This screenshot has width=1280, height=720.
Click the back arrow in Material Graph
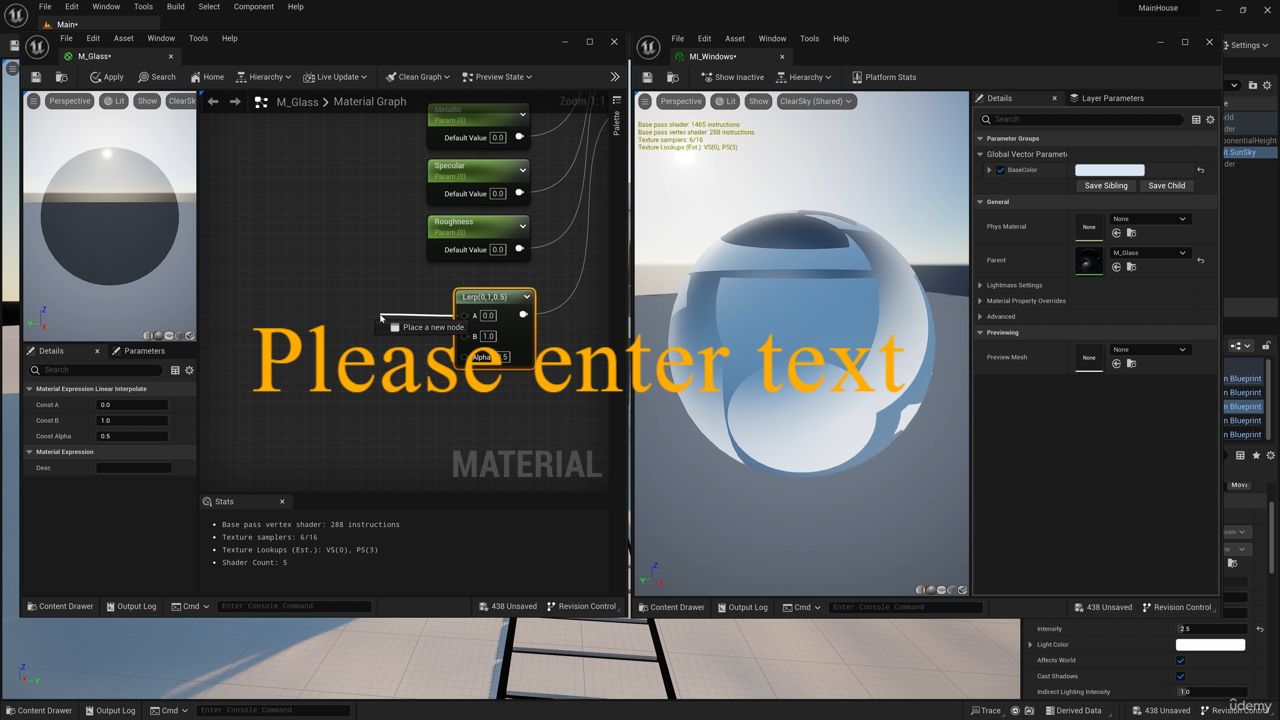[x=213, y=102]
